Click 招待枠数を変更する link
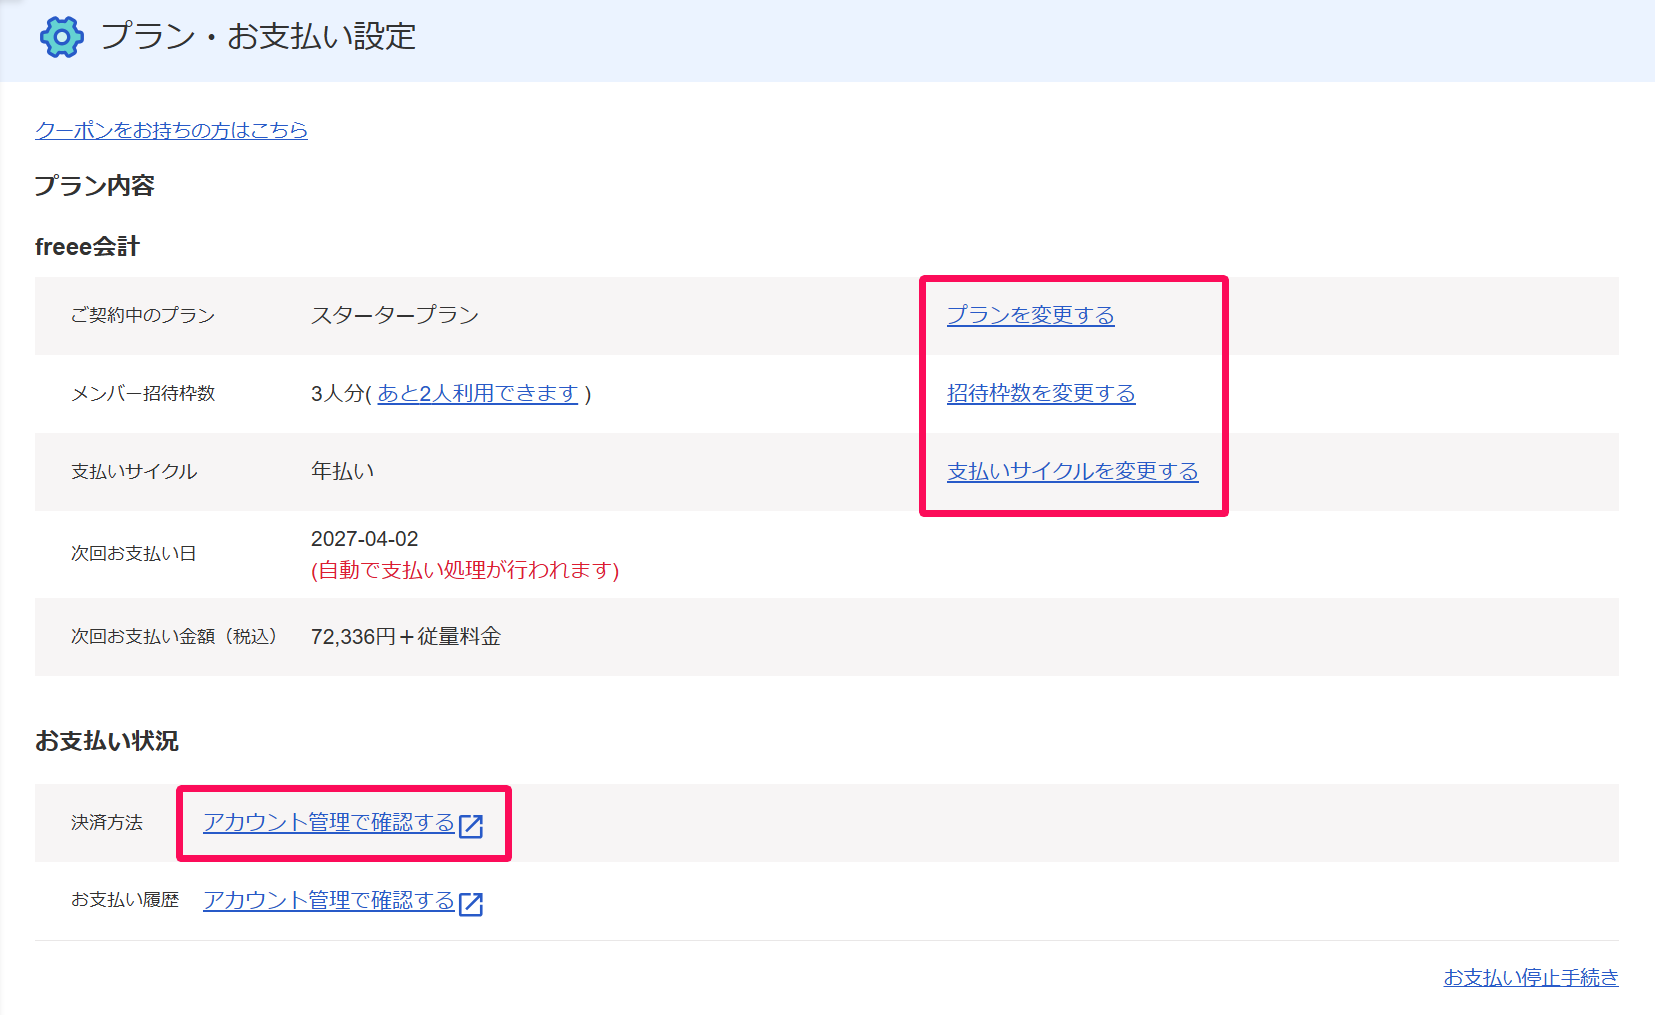 click(x=1041, y=393)
